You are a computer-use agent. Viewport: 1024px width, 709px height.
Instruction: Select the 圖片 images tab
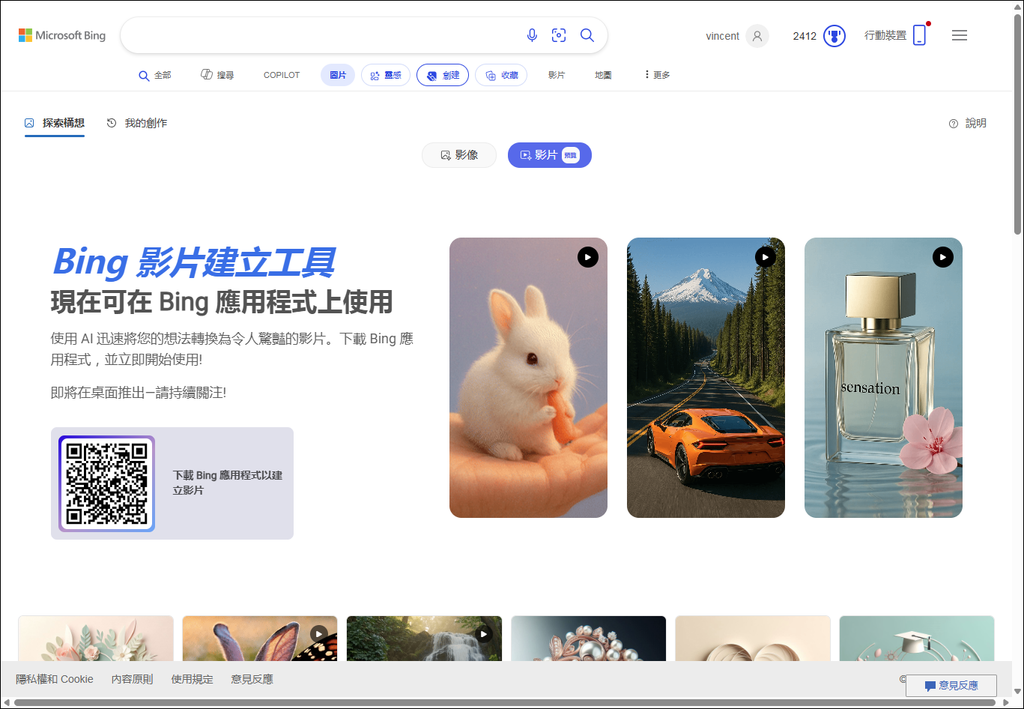pyautogui.click(x=338, y=75)
